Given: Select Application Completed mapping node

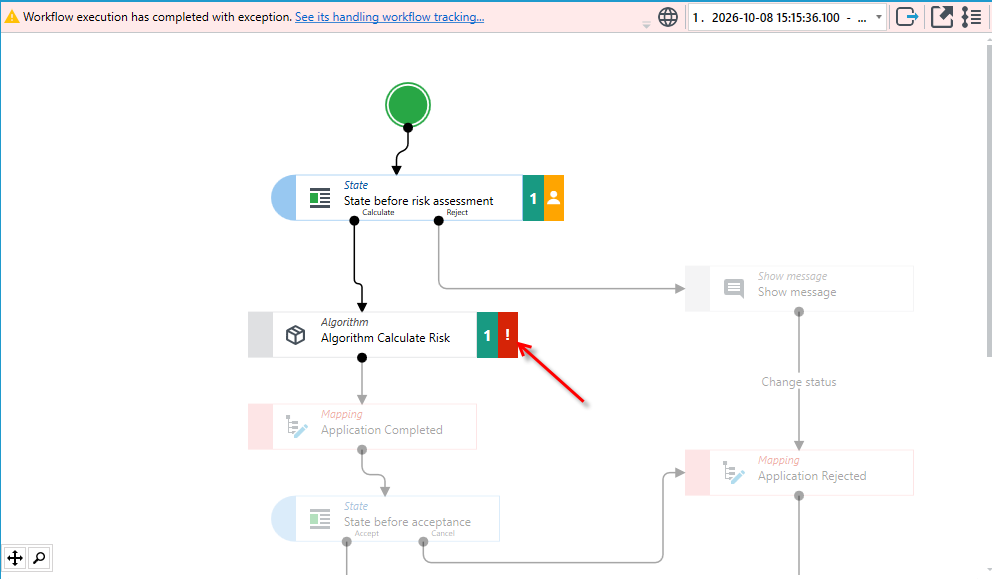Looking at the screenshot, I should 362,426.
